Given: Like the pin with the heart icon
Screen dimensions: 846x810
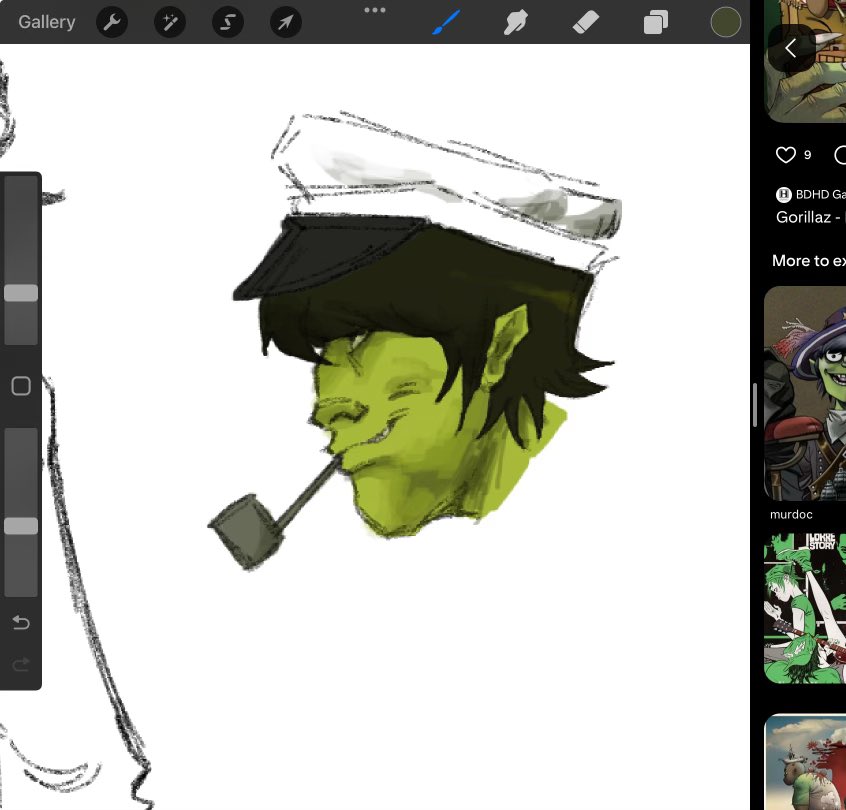Looking at the screenshot, I should (x=786, y=155).
